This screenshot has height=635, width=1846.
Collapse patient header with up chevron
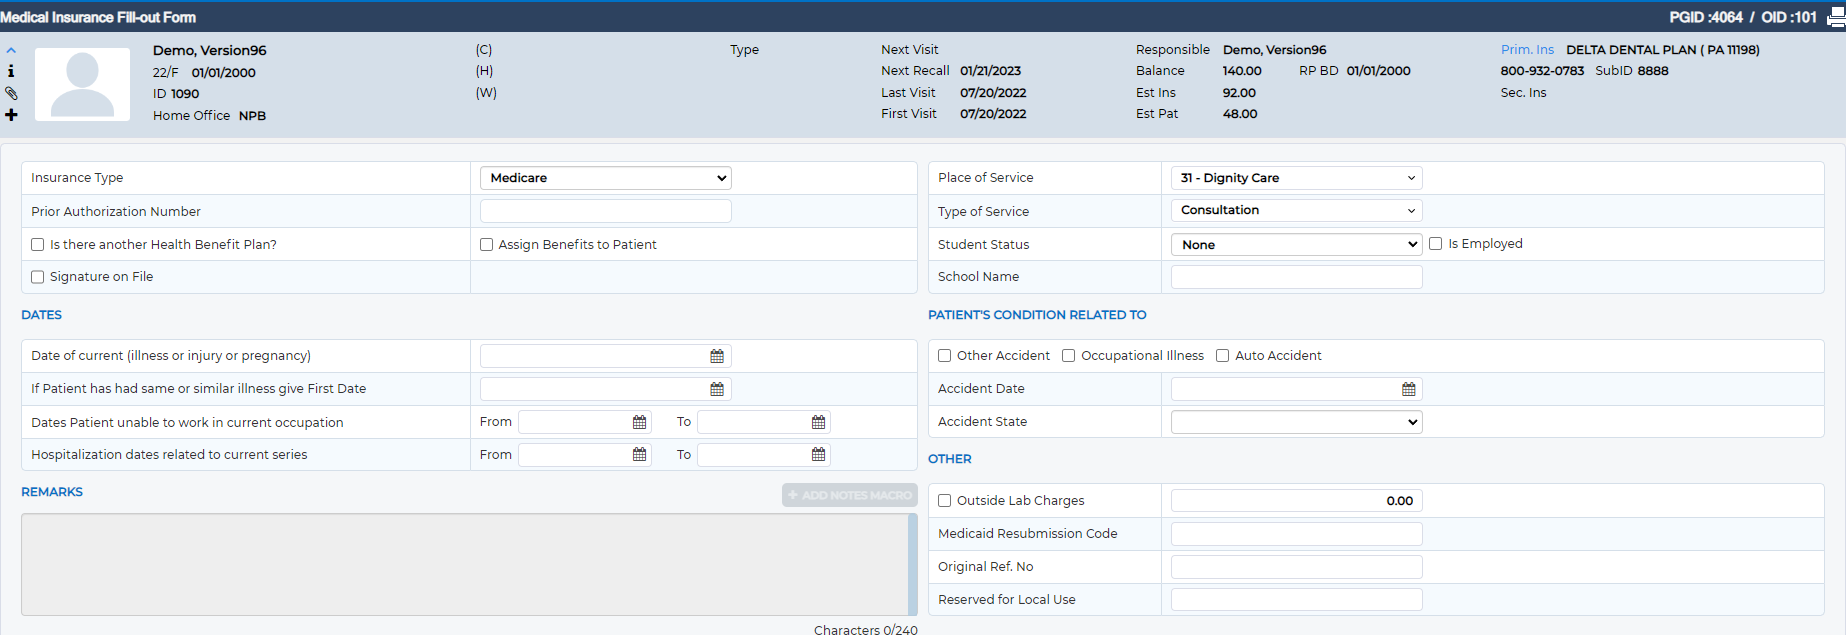coord(11,50)
